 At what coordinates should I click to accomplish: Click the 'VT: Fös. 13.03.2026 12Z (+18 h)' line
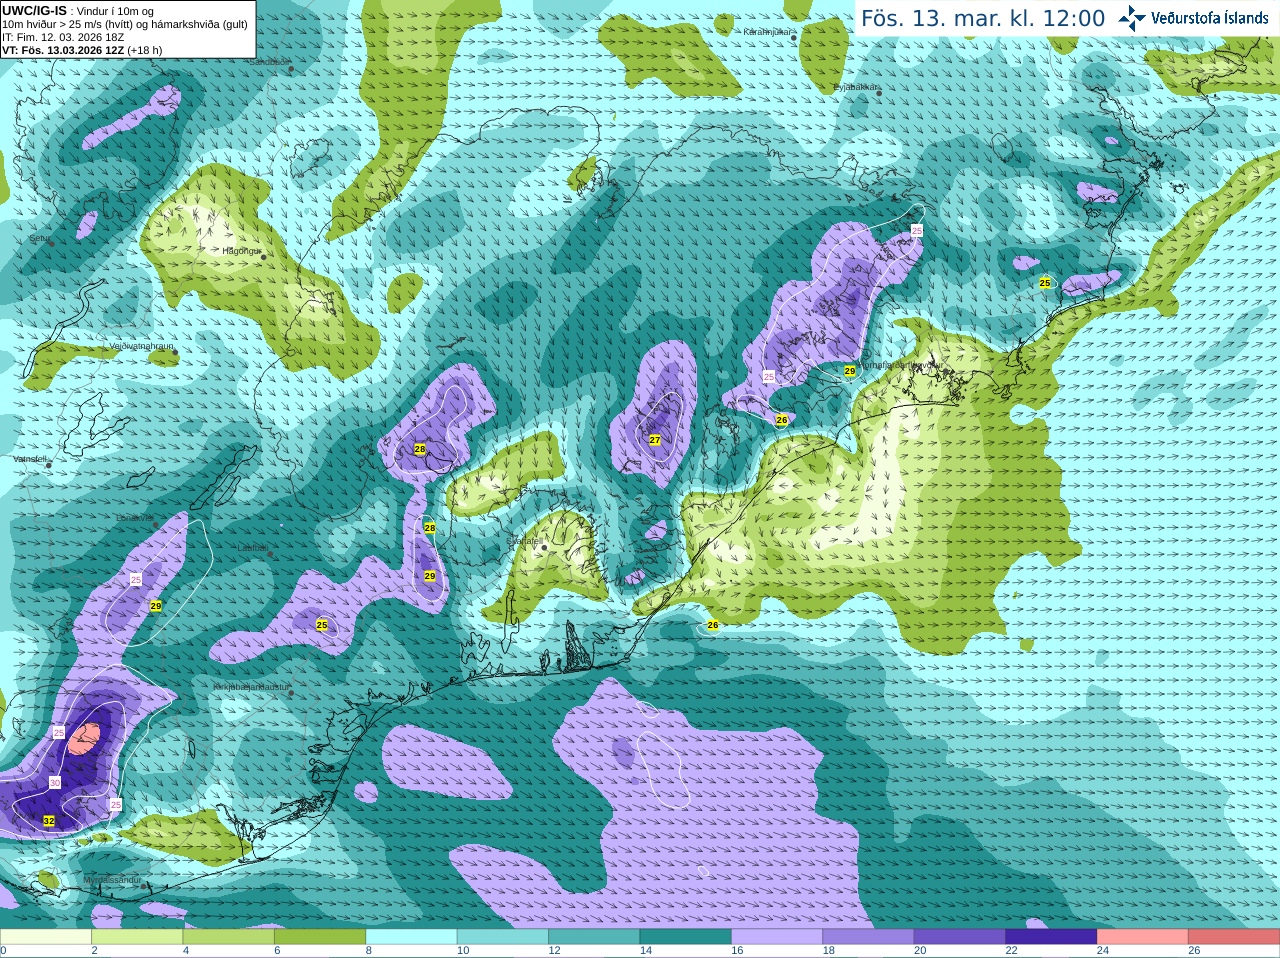point(82,50)
